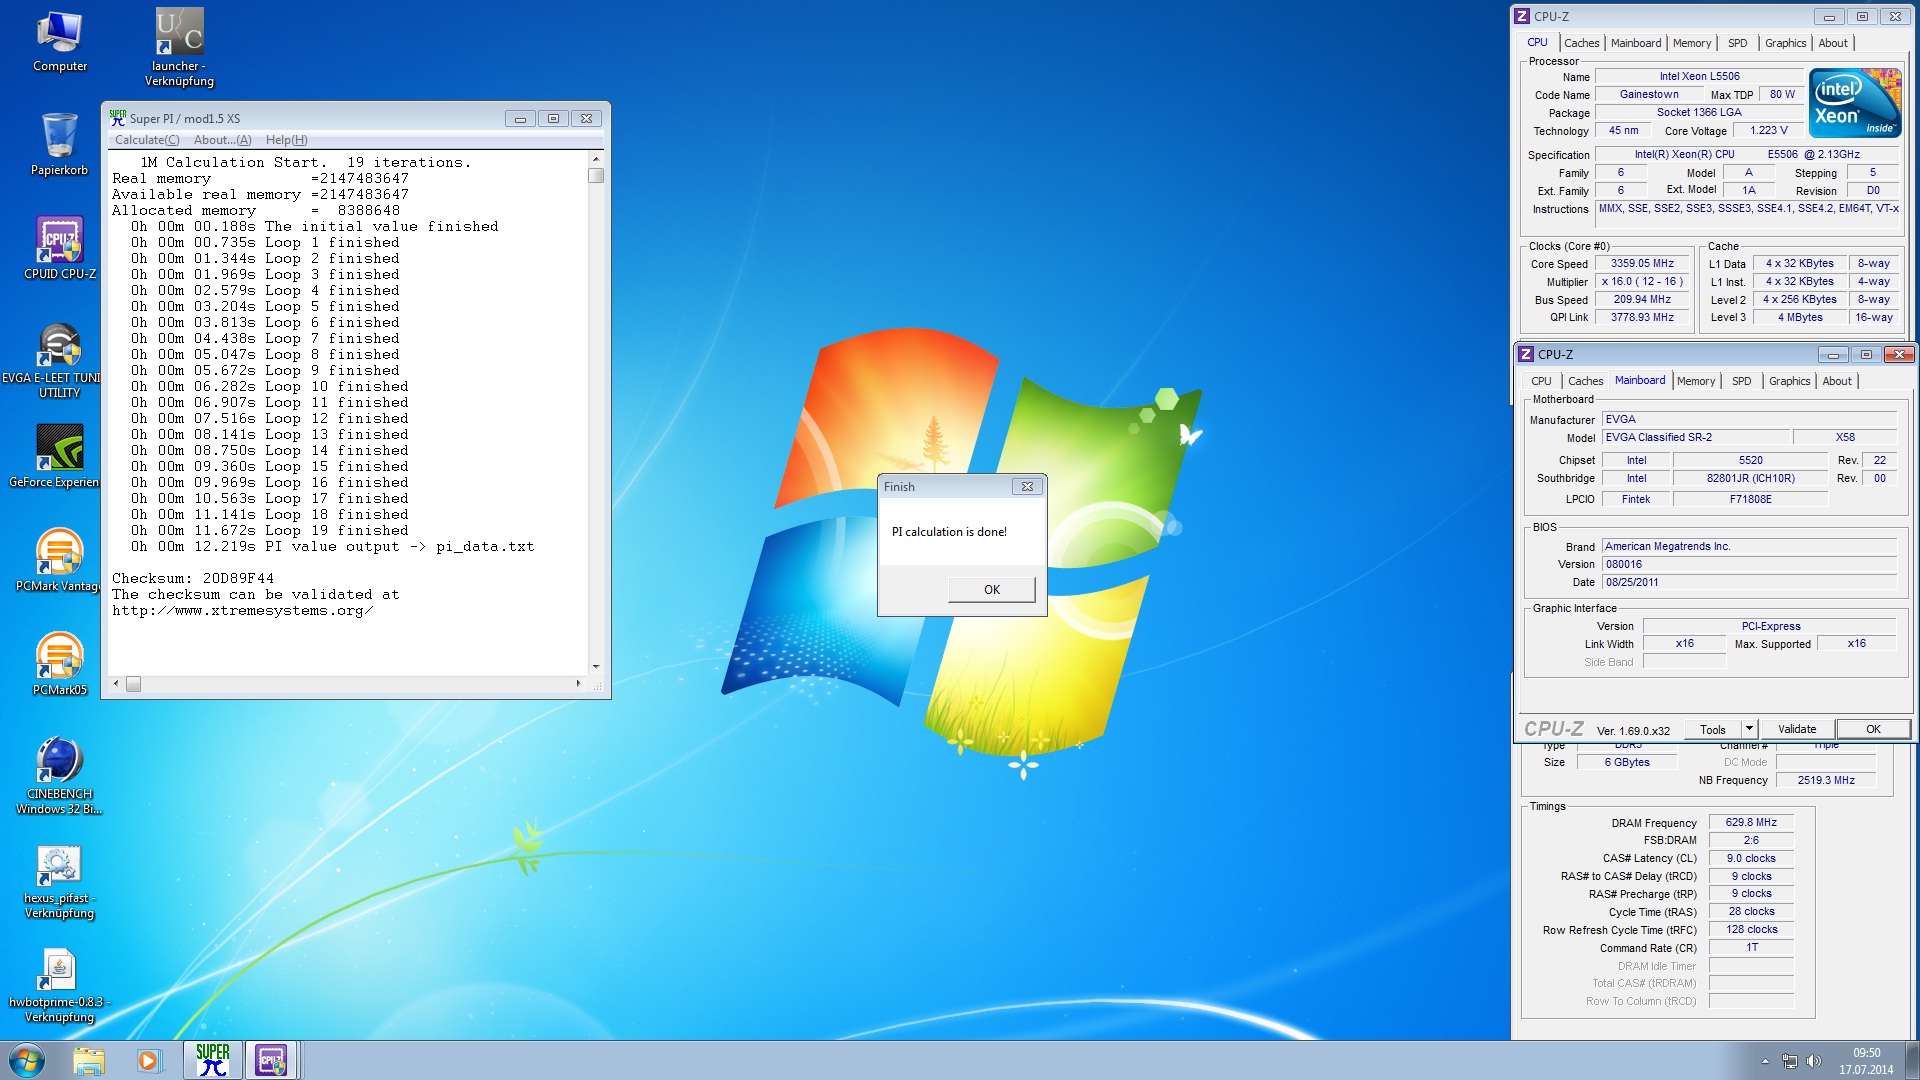Click the Super PI vertical scroll thumb
The width and height of the screenshot is (1920, 1080).
click(596, 175)
